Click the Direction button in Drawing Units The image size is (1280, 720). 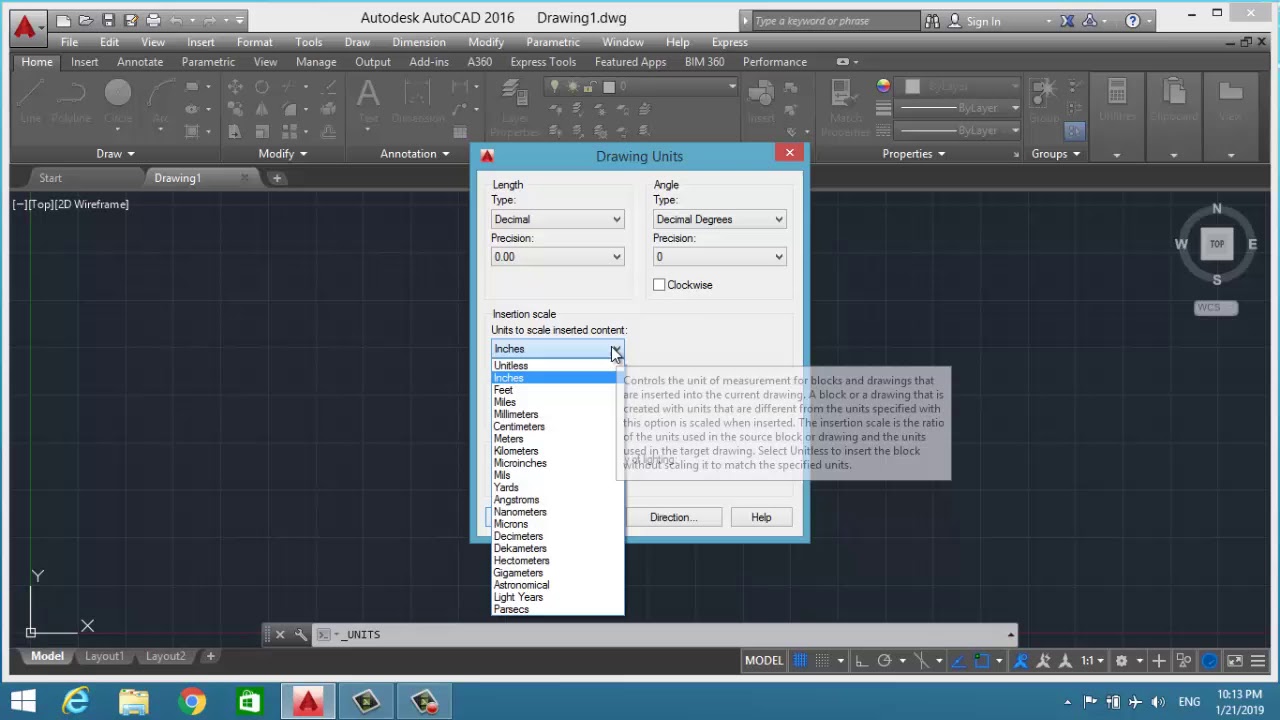click(x=673, y=517)
